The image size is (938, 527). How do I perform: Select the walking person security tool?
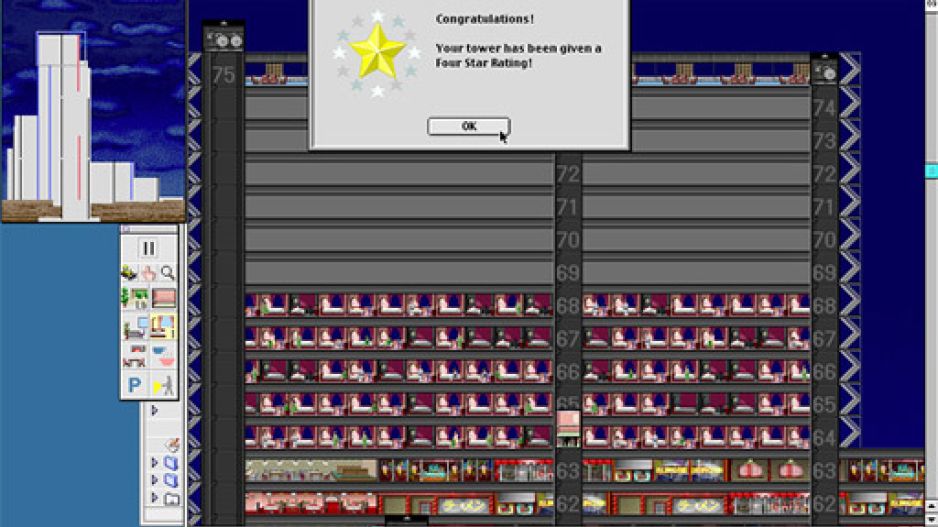tap(163, 386)
